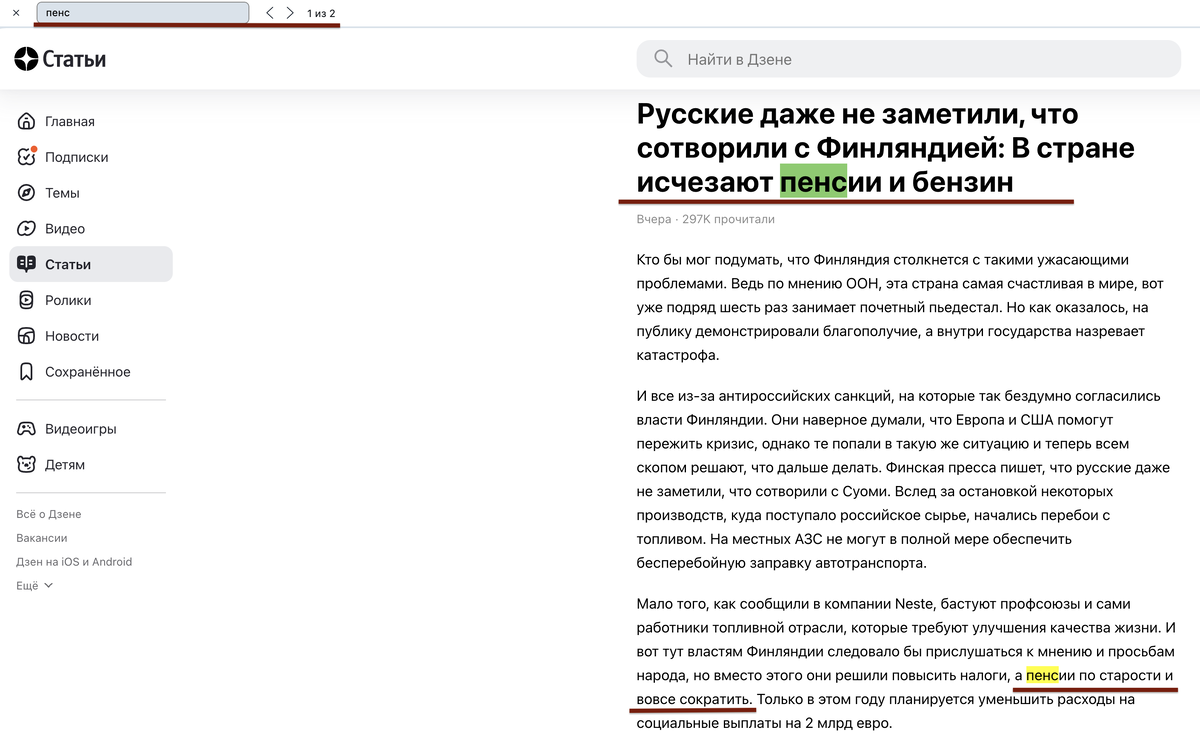The image size is (1200, 736).
Task: Open the Вакансии link
Action: point(44,537)
